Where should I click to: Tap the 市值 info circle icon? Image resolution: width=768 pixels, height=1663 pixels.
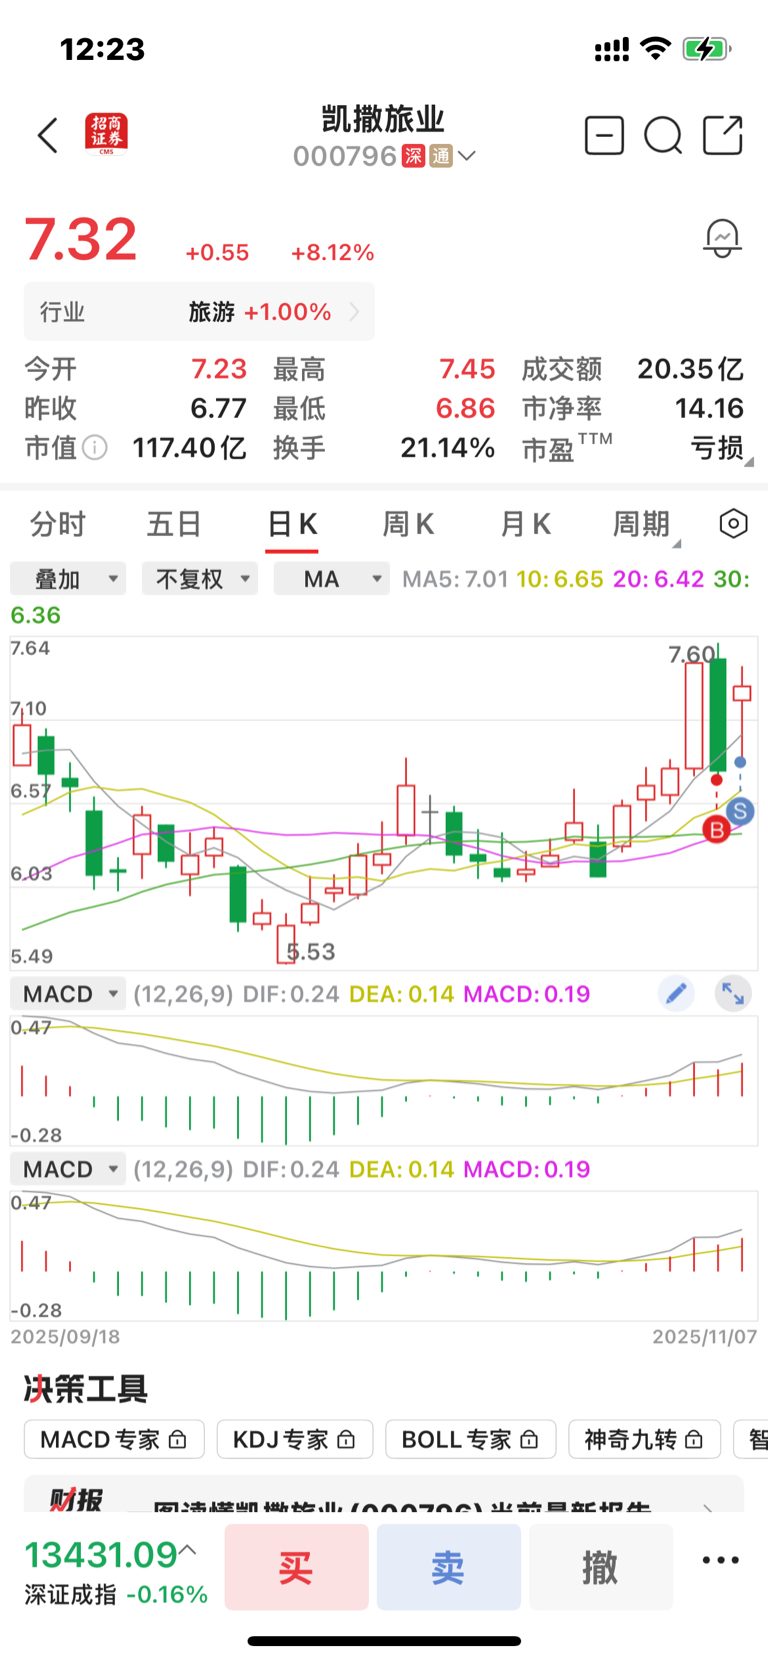tap(95, 447)
